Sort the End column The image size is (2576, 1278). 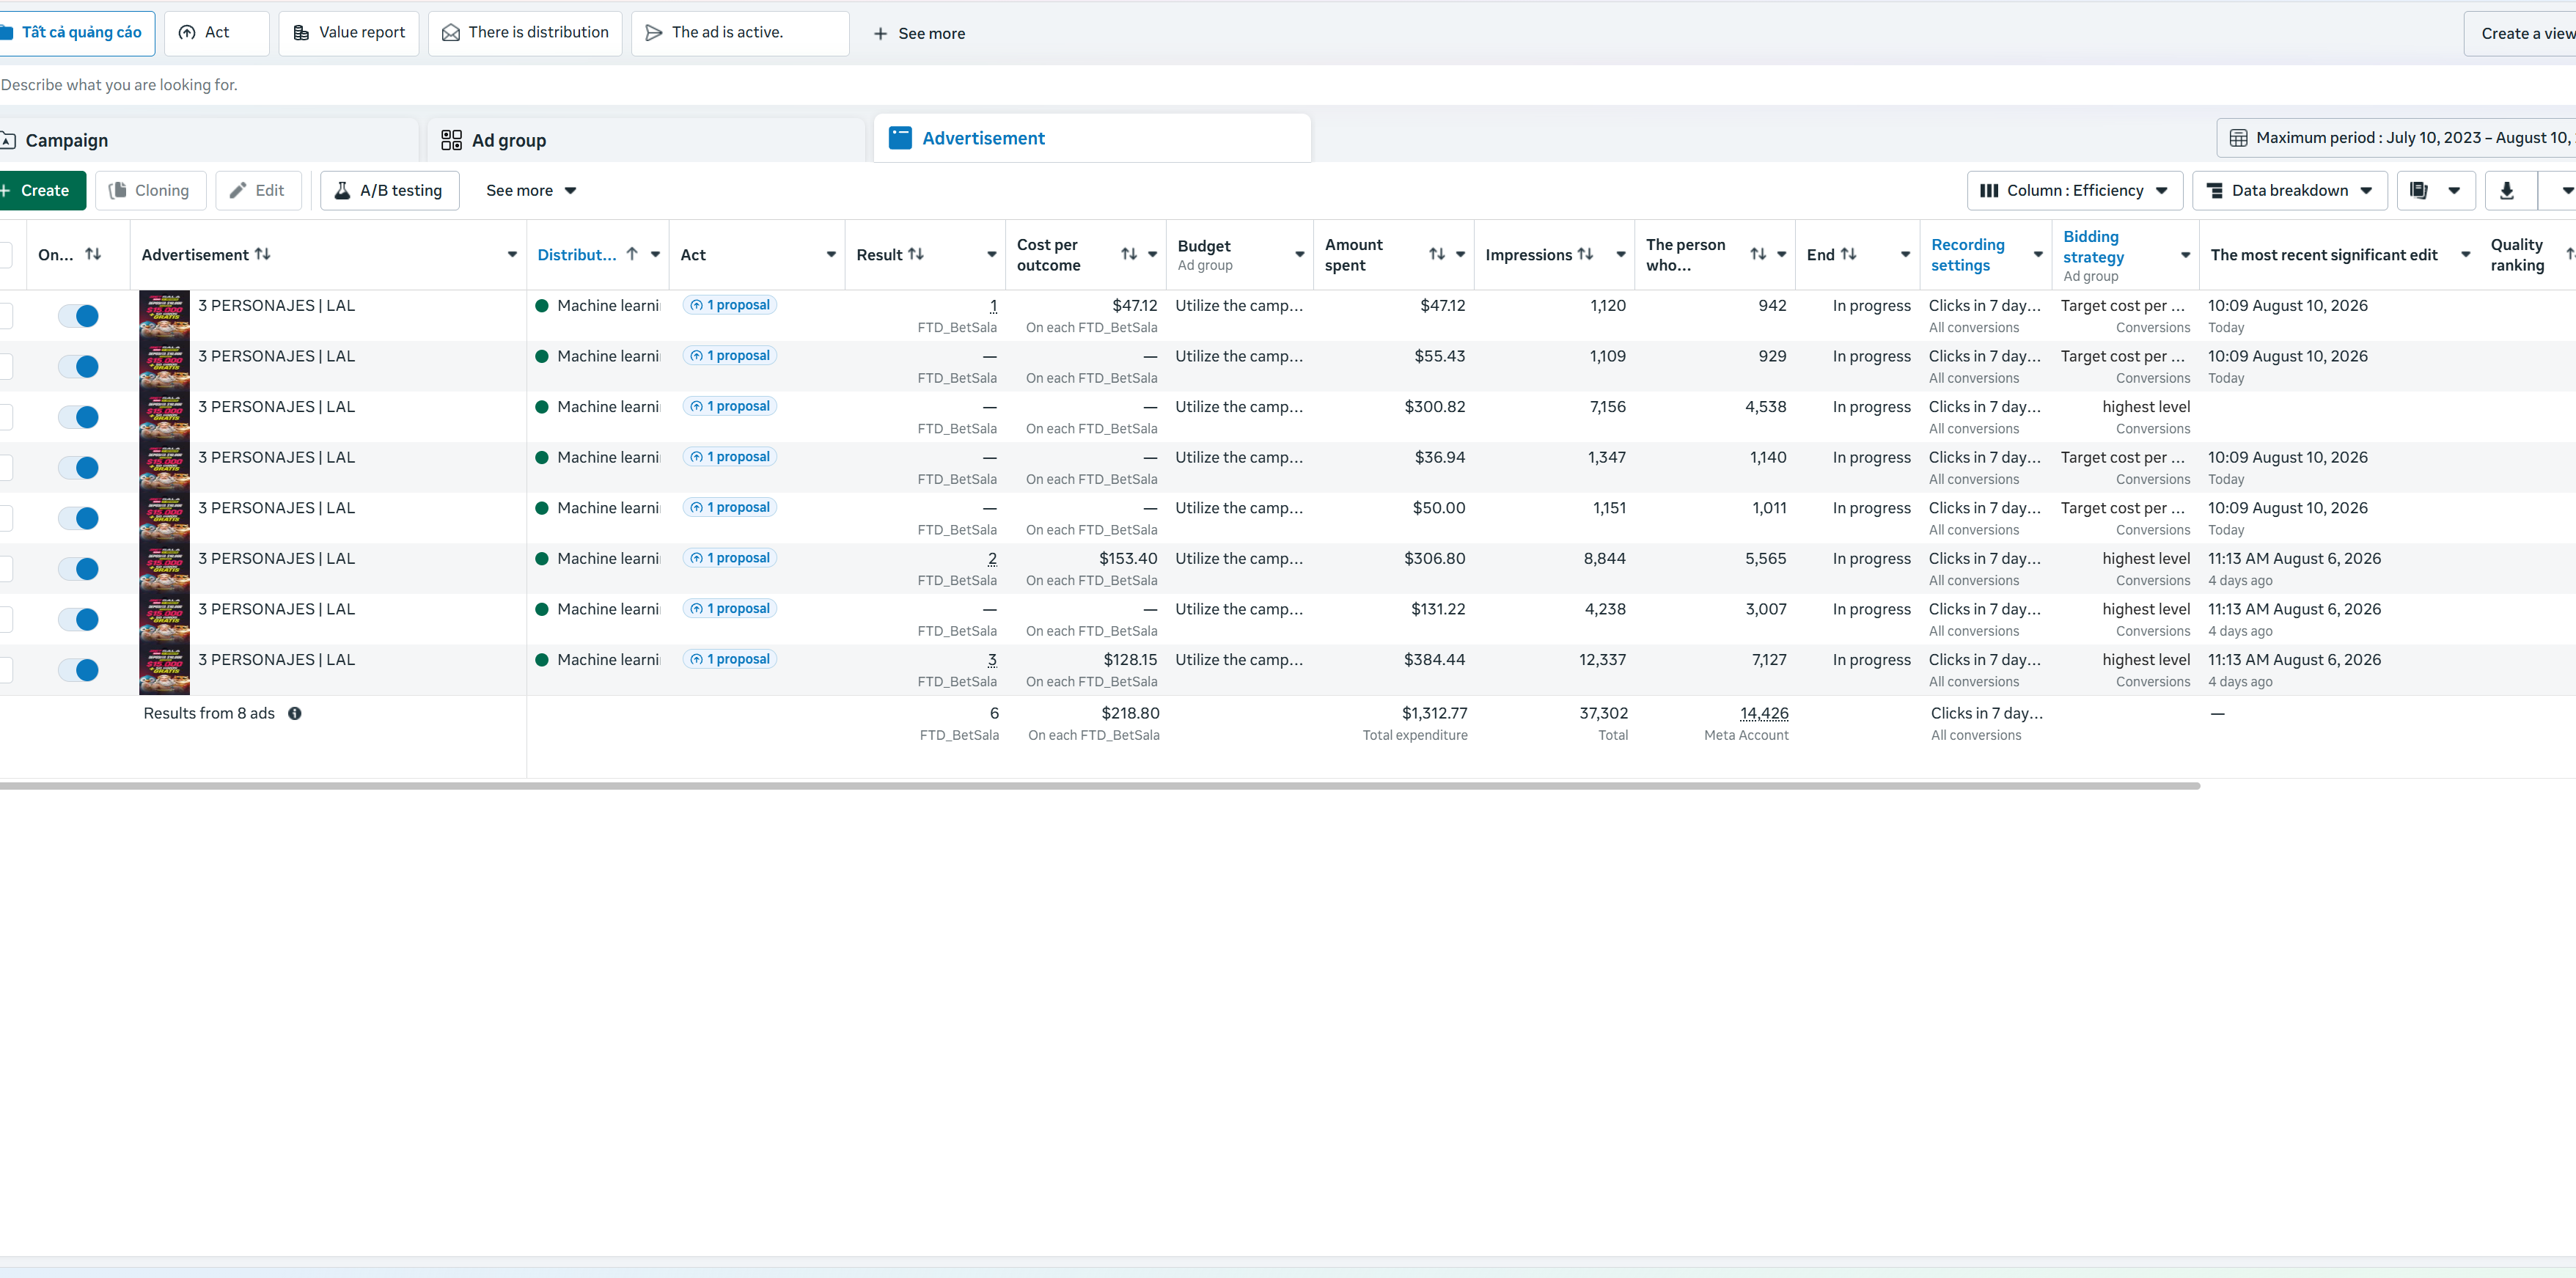1848,254
